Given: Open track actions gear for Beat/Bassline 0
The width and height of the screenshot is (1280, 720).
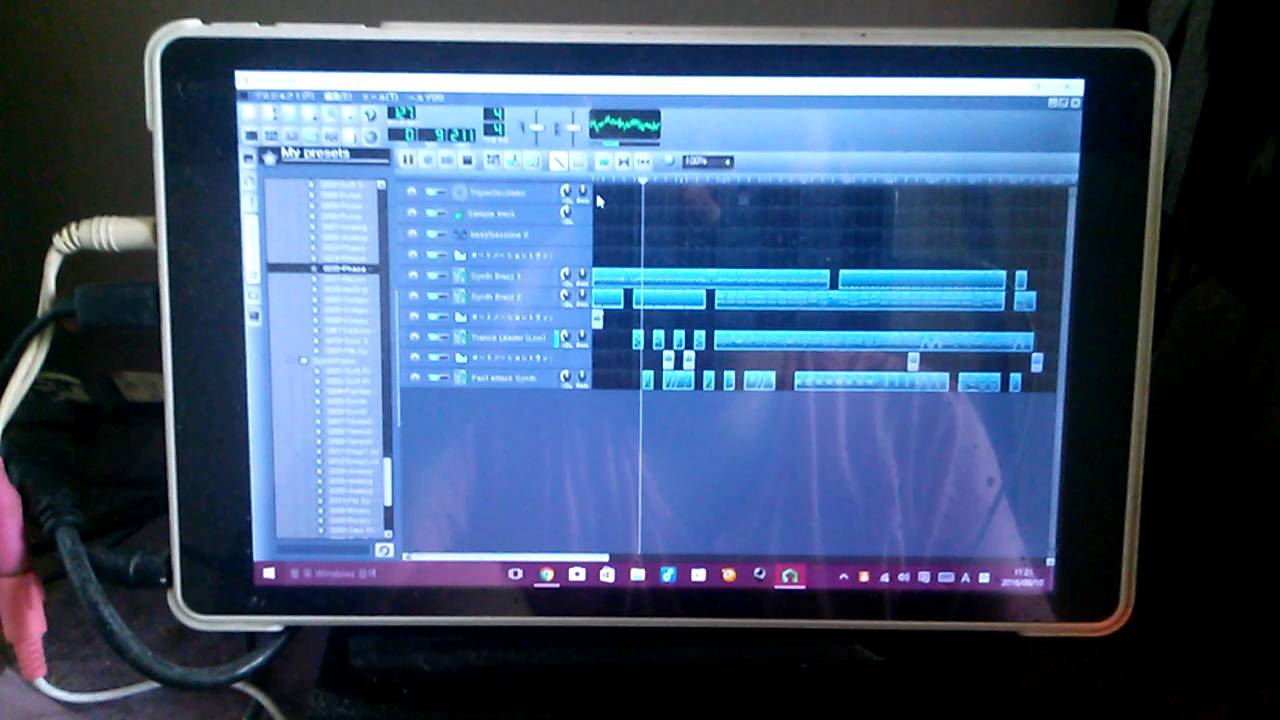Looking at the screenshot, I should (x=412, y=234).
